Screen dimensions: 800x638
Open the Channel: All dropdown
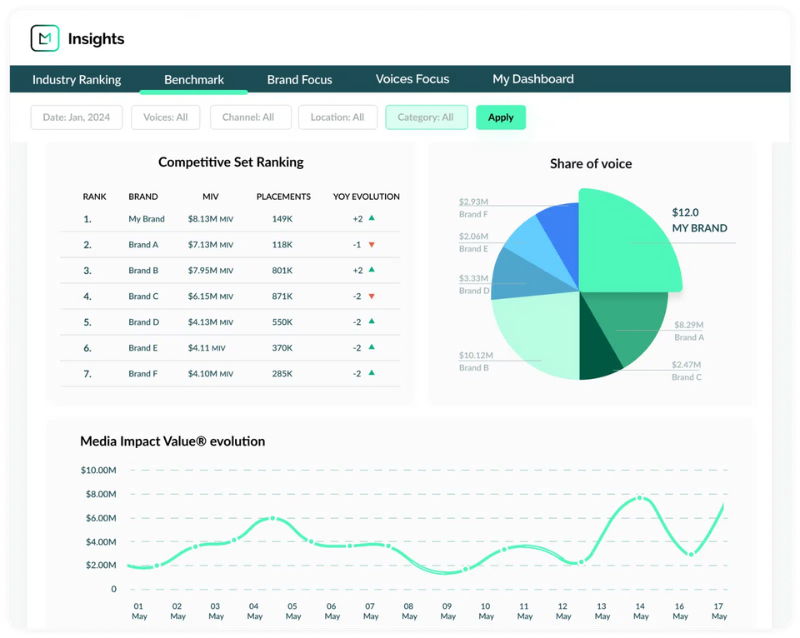coord(250,117)
